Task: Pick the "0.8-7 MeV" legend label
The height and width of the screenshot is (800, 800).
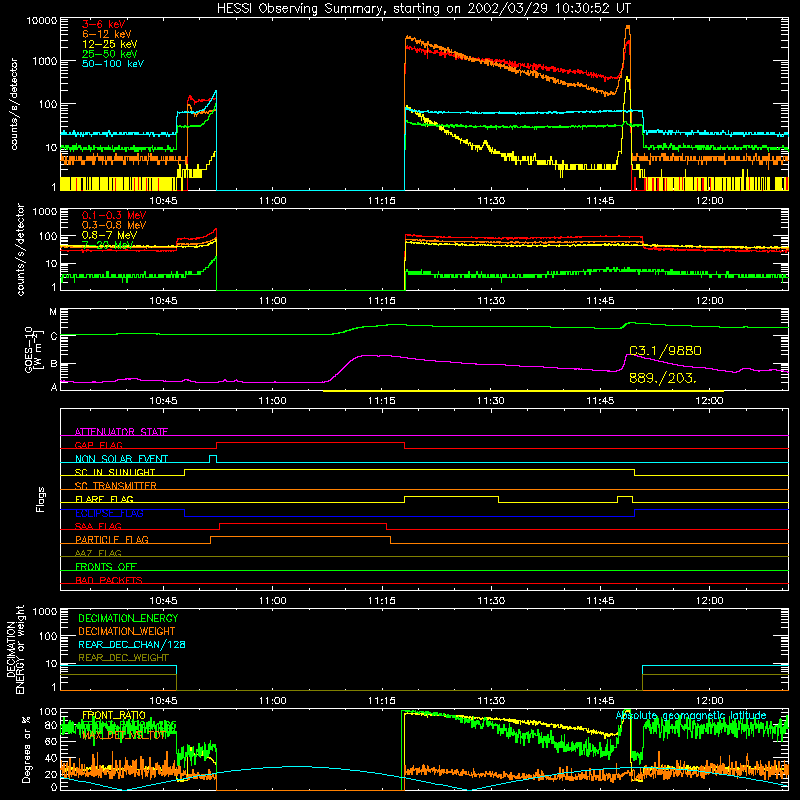Action: tap(109, 235)
